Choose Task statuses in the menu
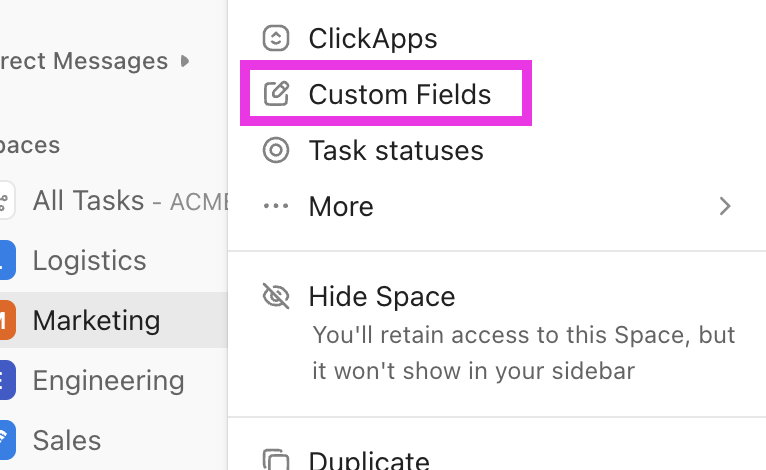This screenshot has width=766, height=470. tap(396, 151)
